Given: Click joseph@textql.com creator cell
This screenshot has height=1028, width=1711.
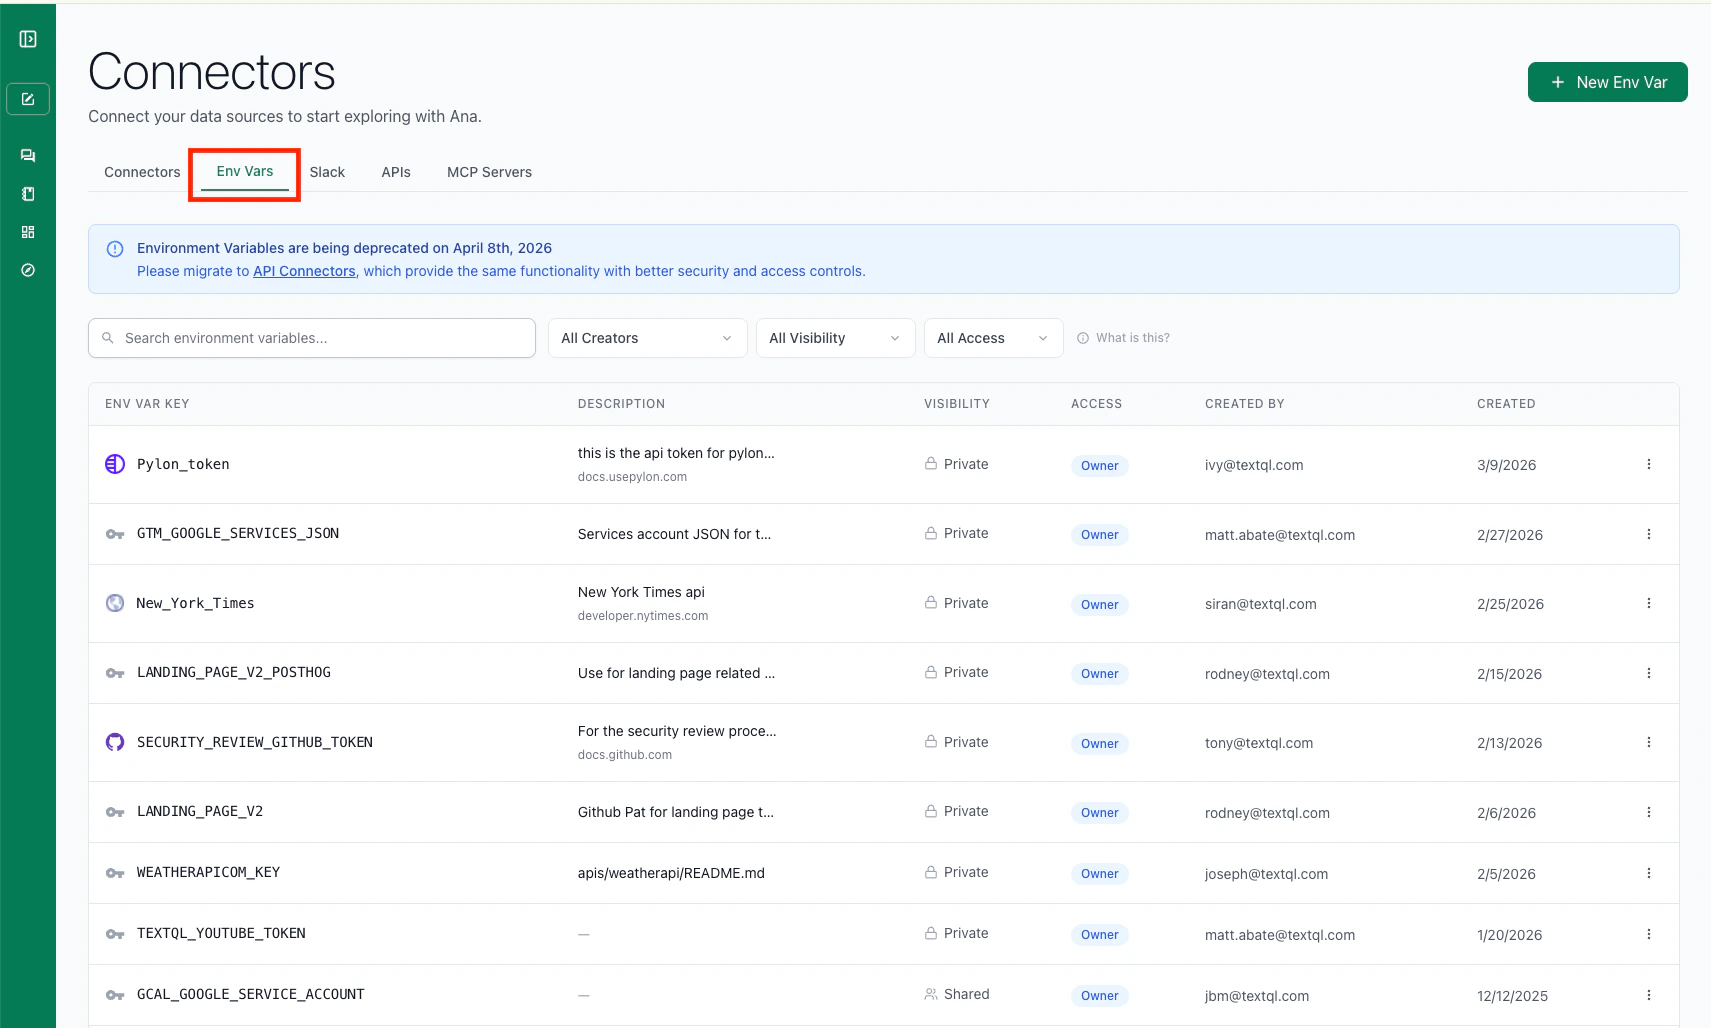Looking at the screenshot, I should pyautogui.click(x=1266, y=874).
